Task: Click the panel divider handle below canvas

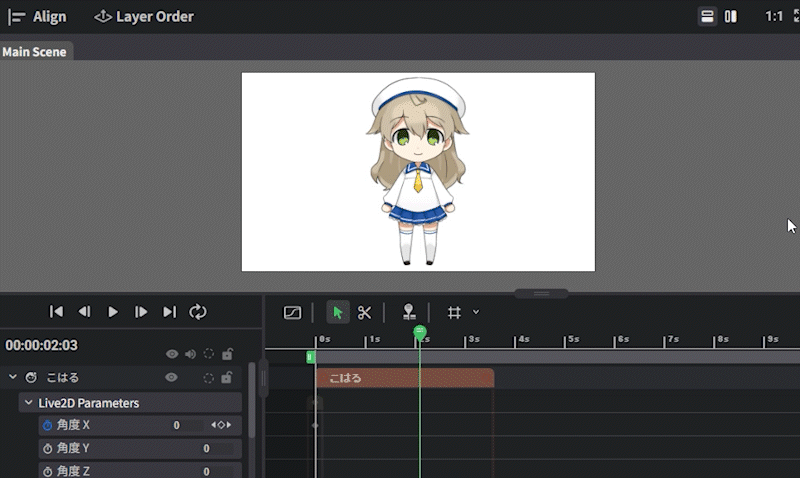Action: click(541, 293)
